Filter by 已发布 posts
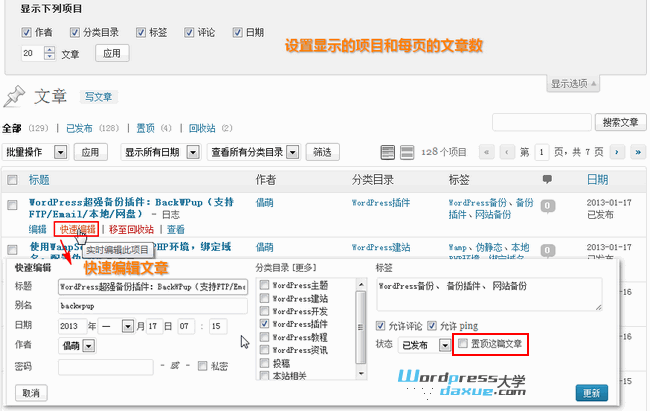The width and height of the screenshot is (650, 411). (x=79, y=128)
